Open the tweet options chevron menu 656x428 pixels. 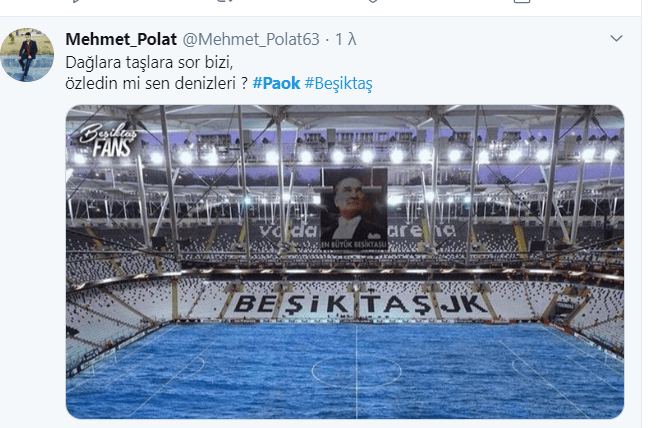[x=616, y=38]
